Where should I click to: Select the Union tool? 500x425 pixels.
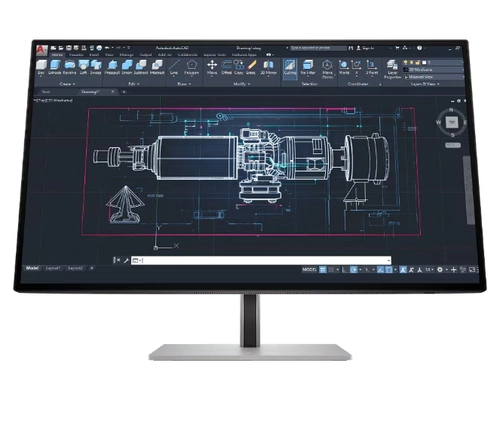127,67
